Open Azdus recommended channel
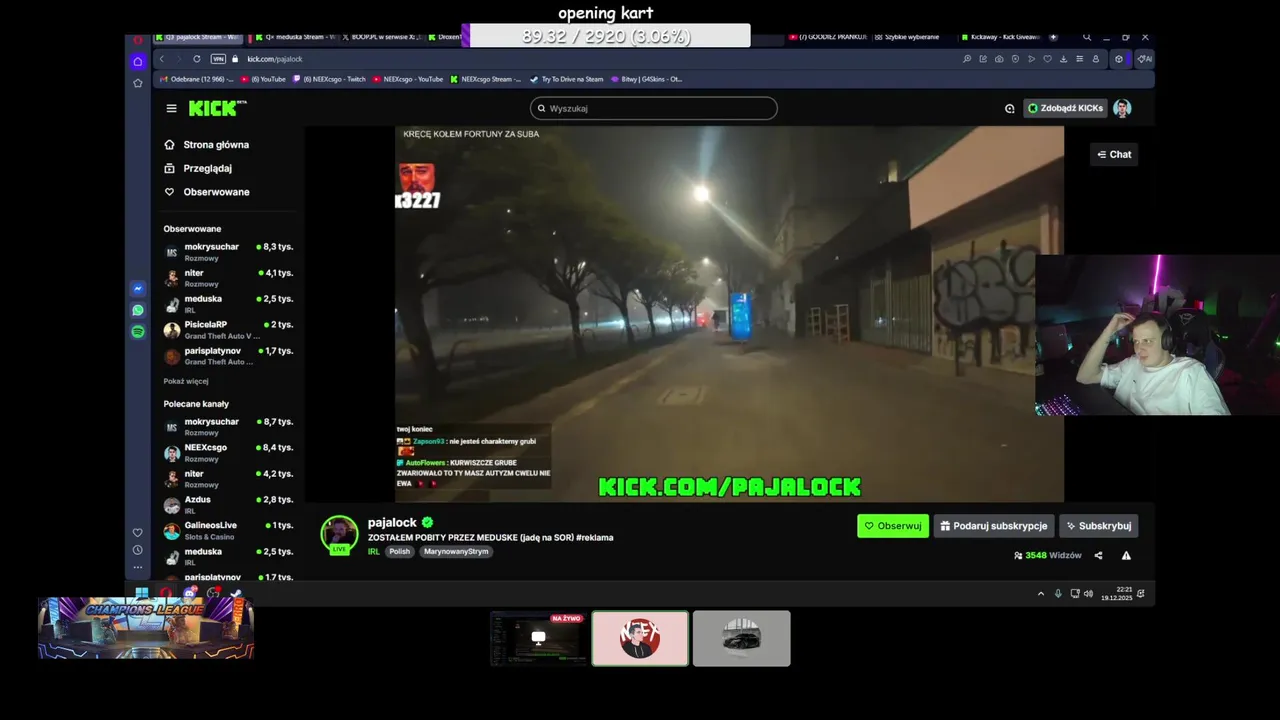This screenshot has width=1280, height=720. [x=228, y=504]
